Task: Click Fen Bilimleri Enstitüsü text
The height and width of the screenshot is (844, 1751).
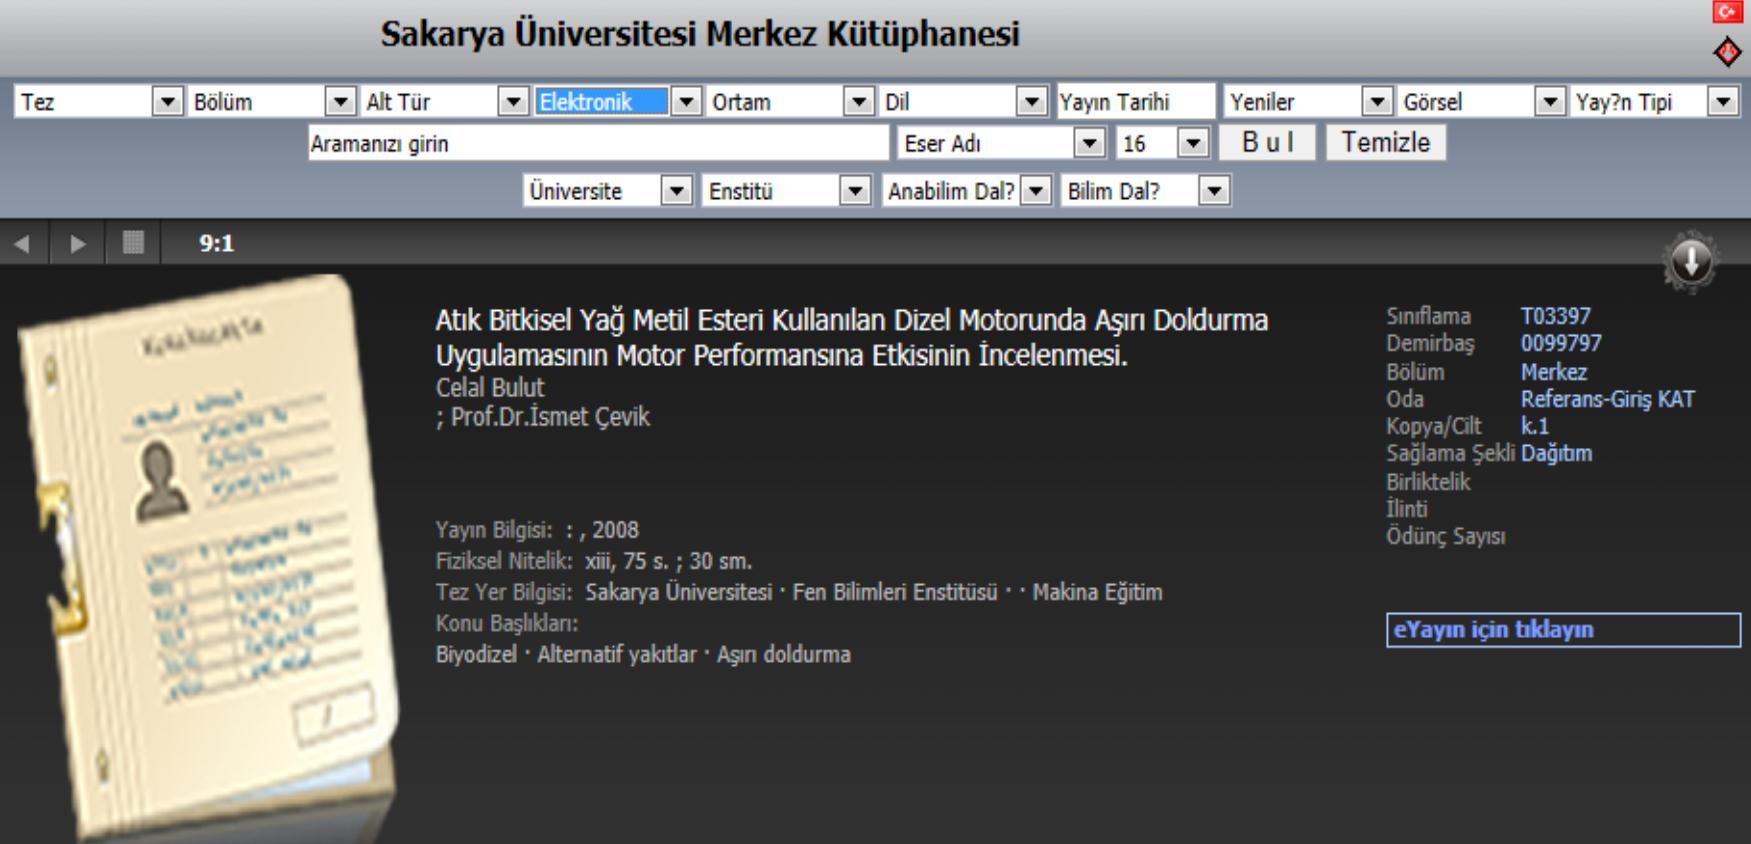Action: [895, 592]
